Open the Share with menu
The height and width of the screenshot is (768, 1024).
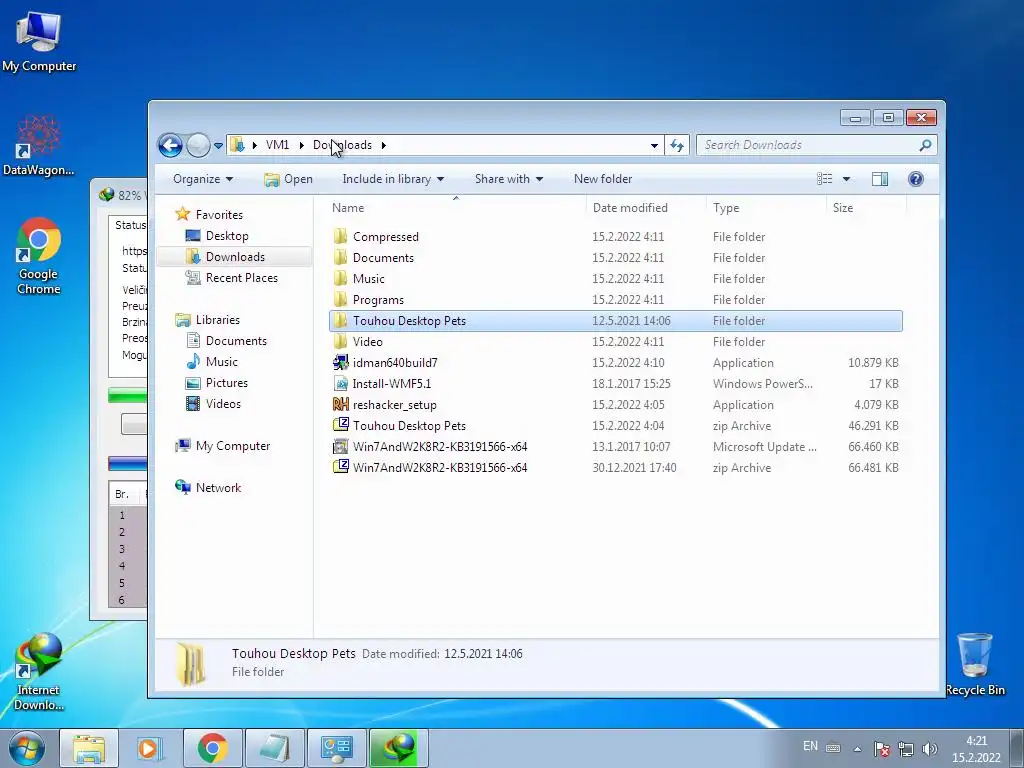tap(509, 179)
